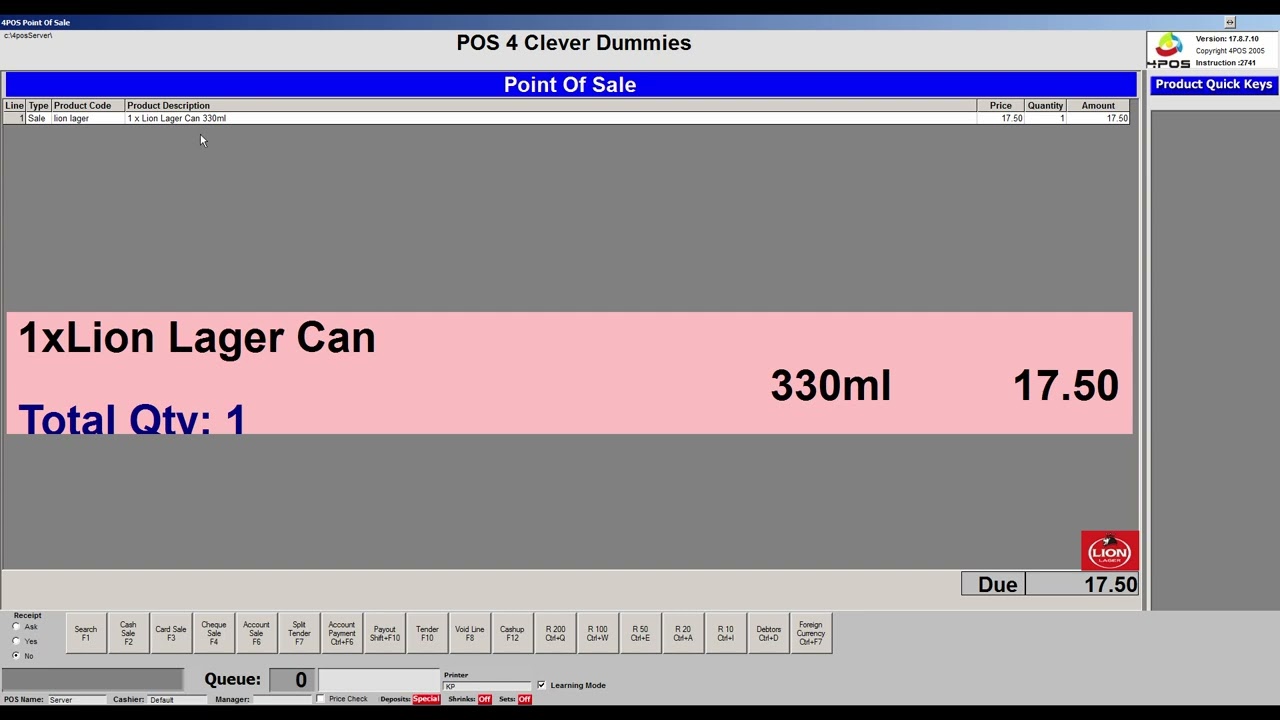Click the 1xLion Lager Can pink display
This screenshot has height=720, width=1280.
click(570, 373)
